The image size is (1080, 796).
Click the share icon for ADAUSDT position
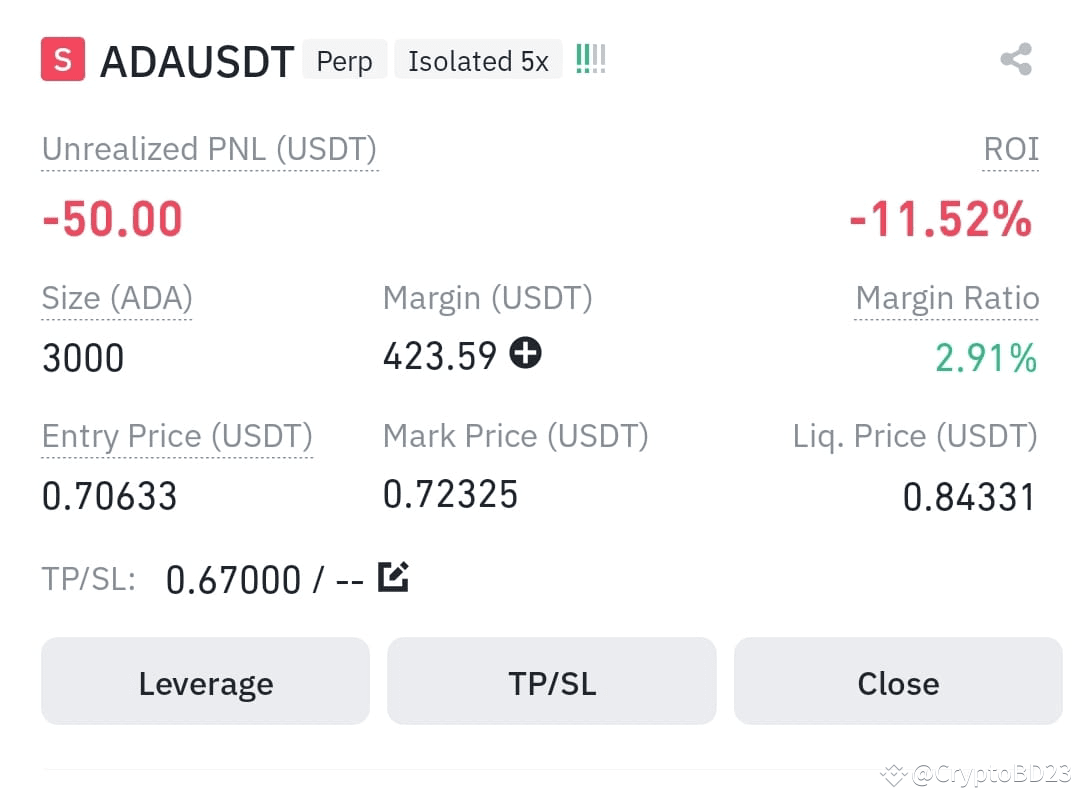pyautogui.click(x=1017, y=59)
